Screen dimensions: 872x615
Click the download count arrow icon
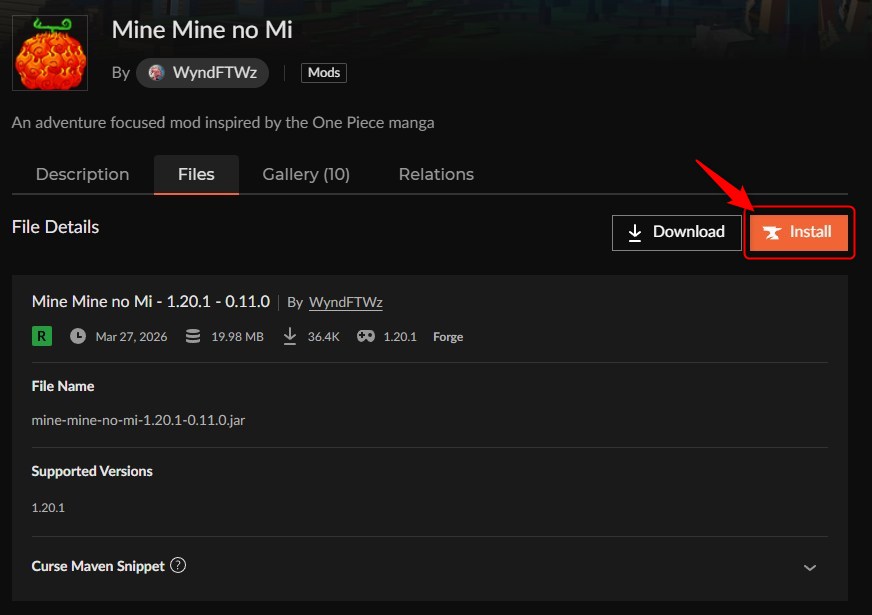290,336
